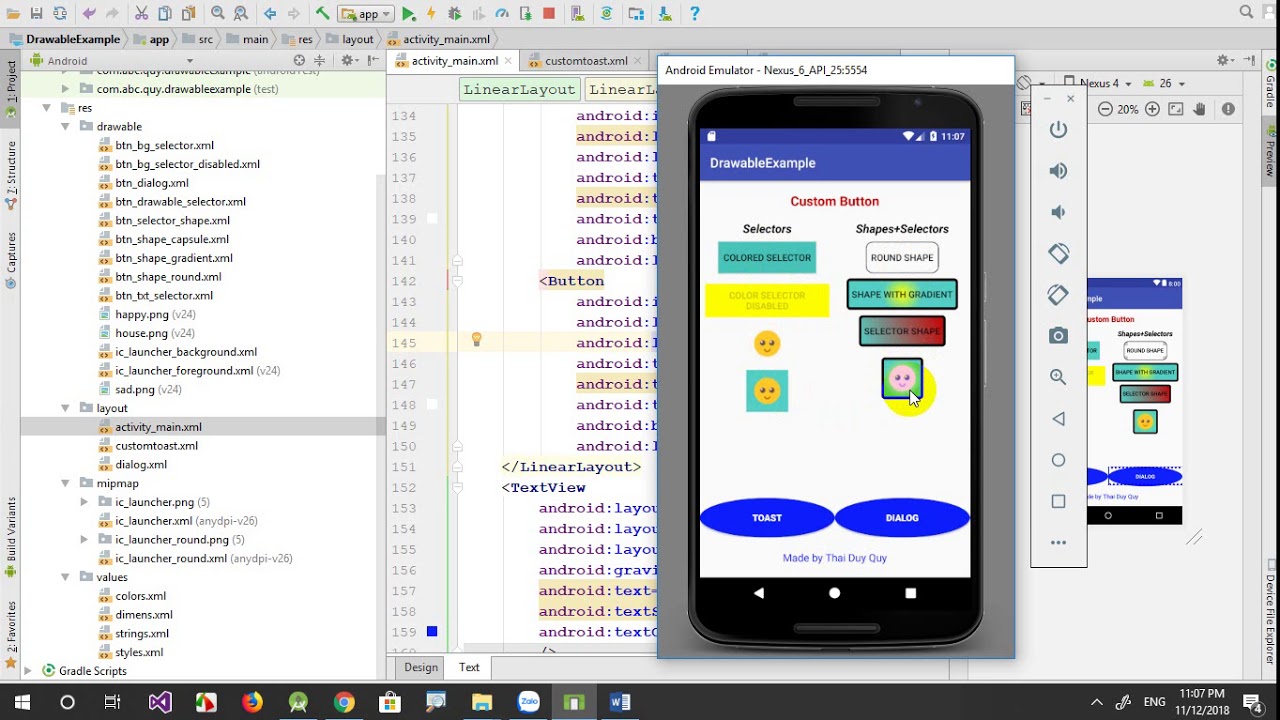
Task: Stop the running app with the red square
Action: 549,14
